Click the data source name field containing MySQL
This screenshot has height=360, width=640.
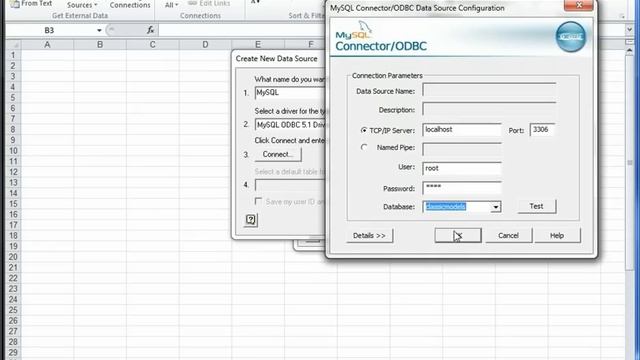[290, 93]
